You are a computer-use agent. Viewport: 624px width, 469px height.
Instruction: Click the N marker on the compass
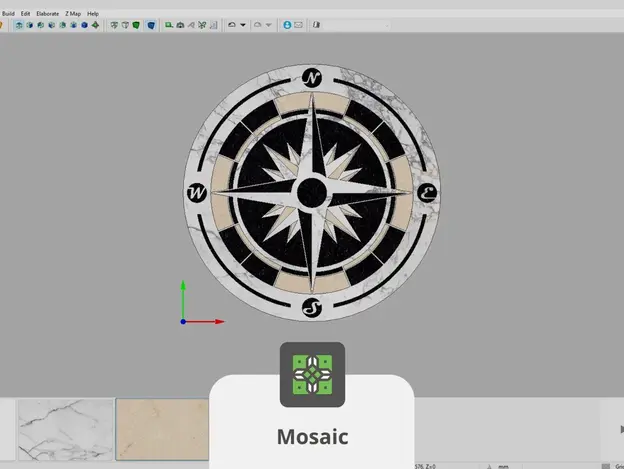(312, 79)
